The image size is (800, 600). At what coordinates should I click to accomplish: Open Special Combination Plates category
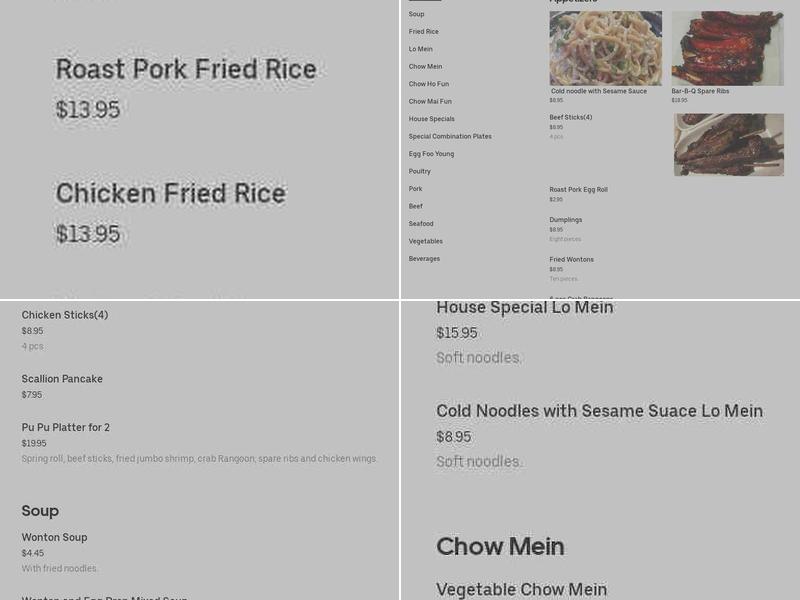pyautogui.click(x=450, y=136)
